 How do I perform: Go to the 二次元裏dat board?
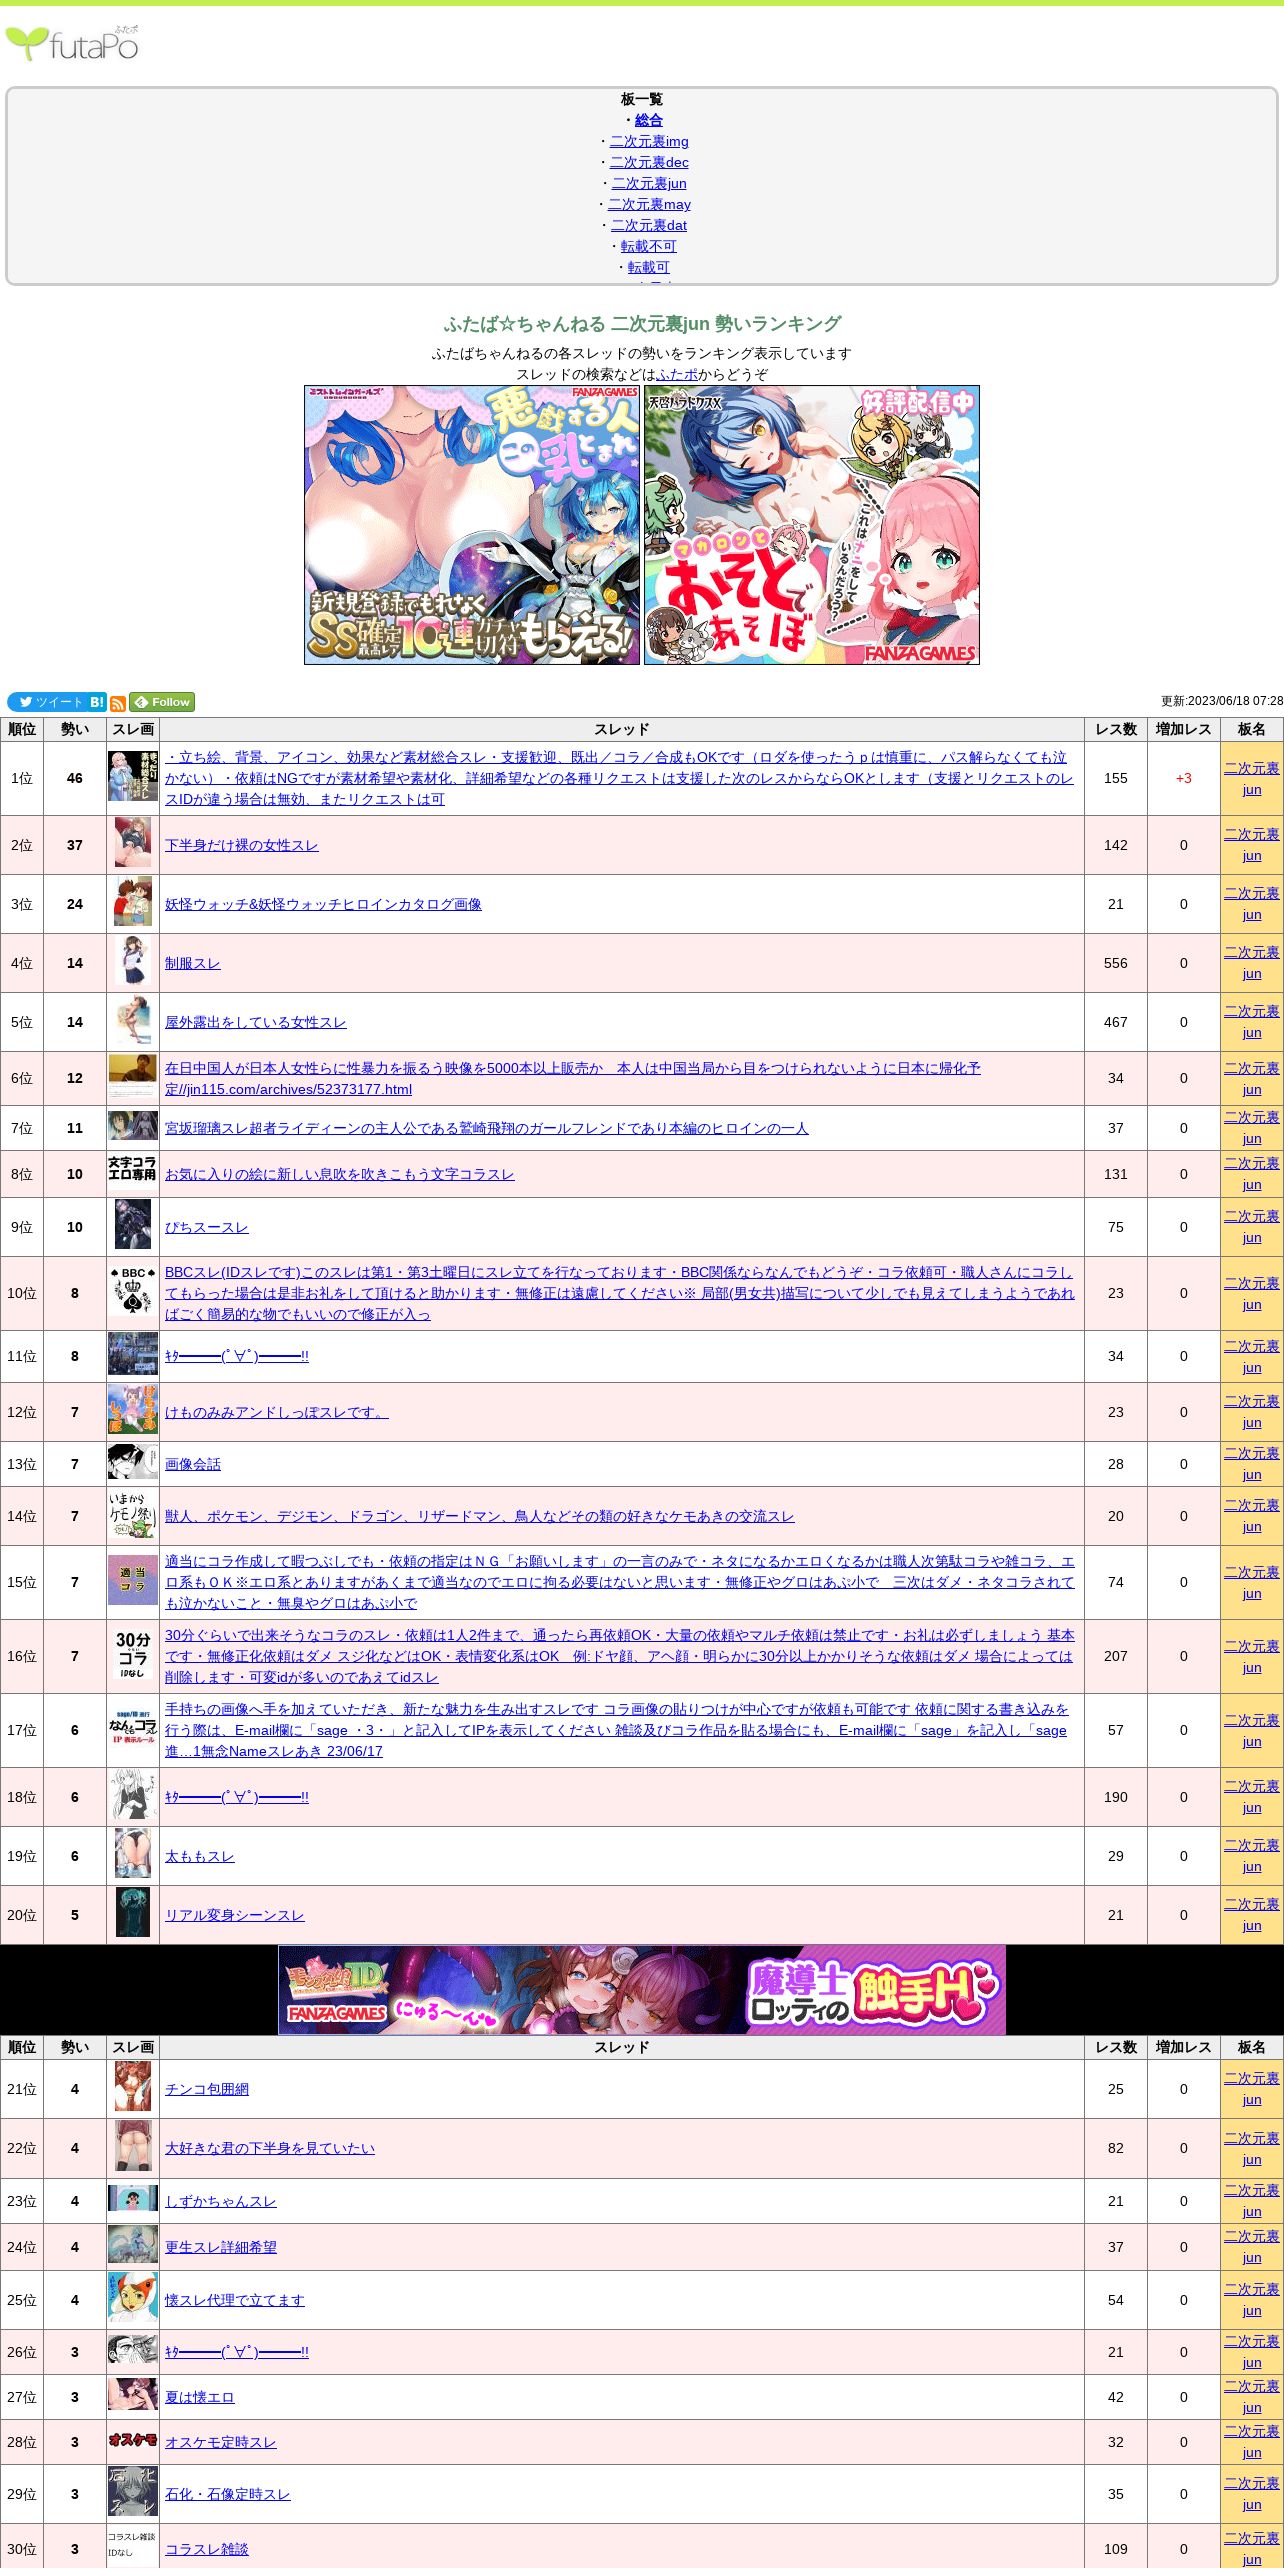649,225
